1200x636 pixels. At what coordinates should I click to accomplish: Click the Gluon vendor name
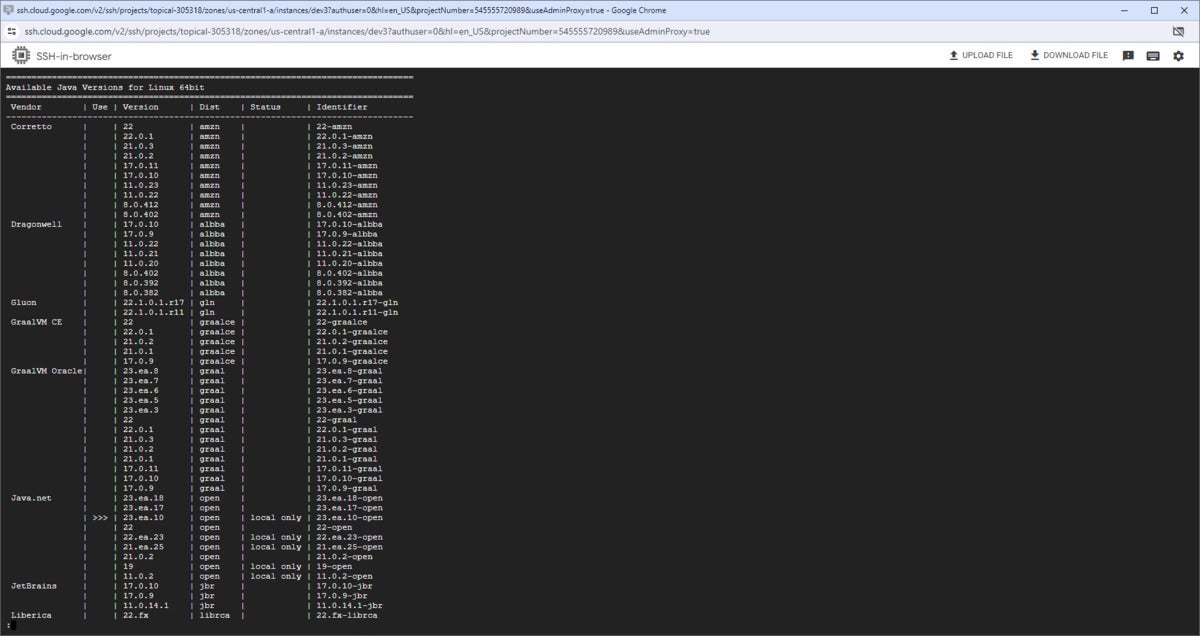(x=24, y=302)
